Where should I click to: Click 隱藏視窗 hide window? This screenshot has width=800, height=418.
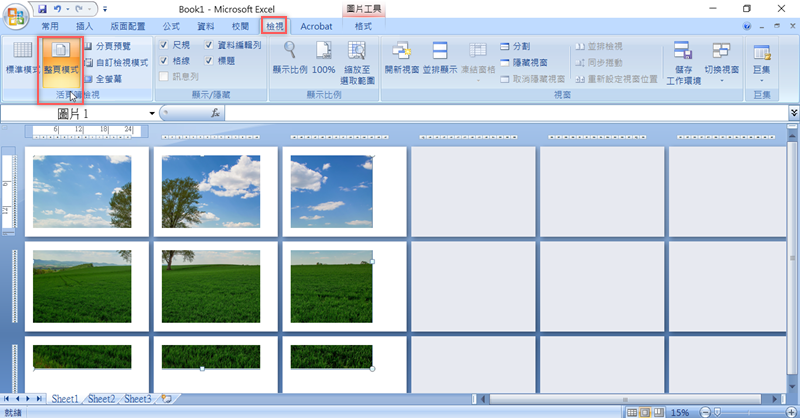click(x=523, y=62)
